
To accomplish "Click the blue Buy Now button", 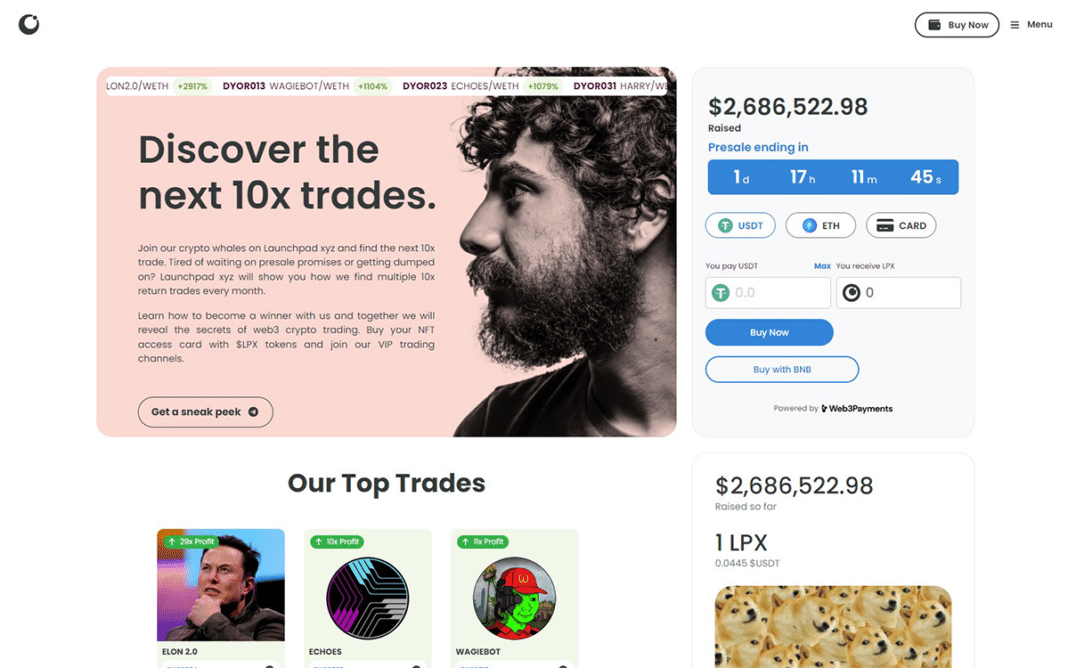I will tap(769, 332).
